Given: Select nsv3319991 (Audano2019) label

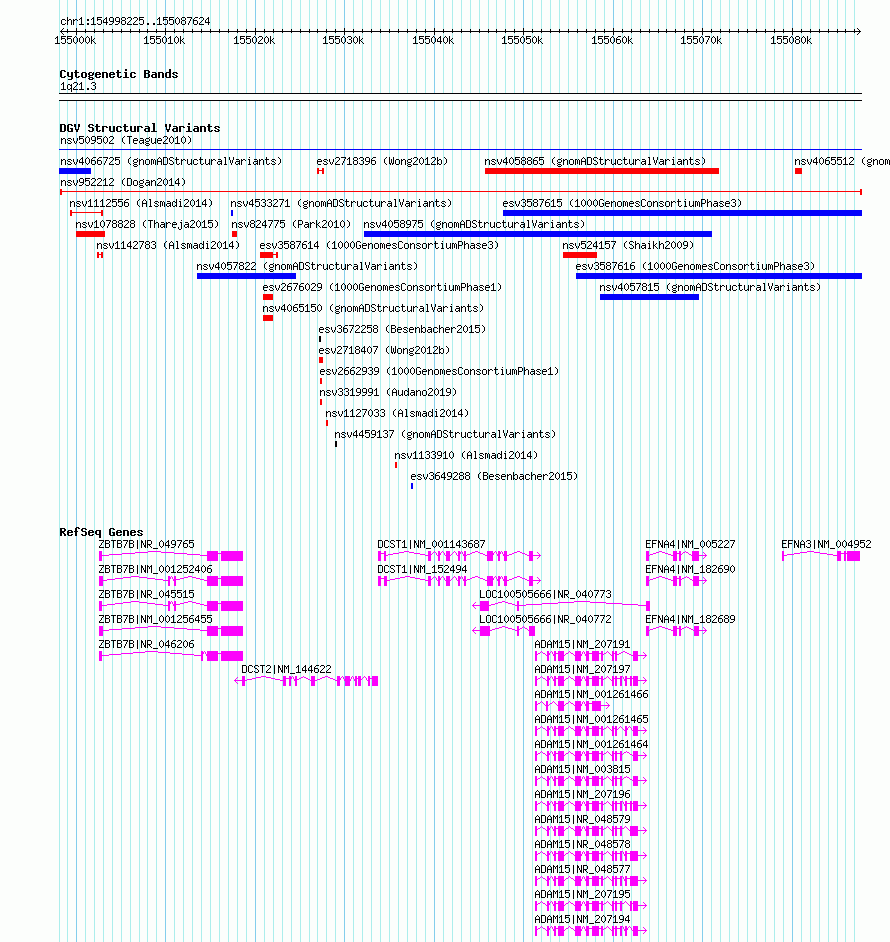Looking at the screenshot, I should [388, 393].
